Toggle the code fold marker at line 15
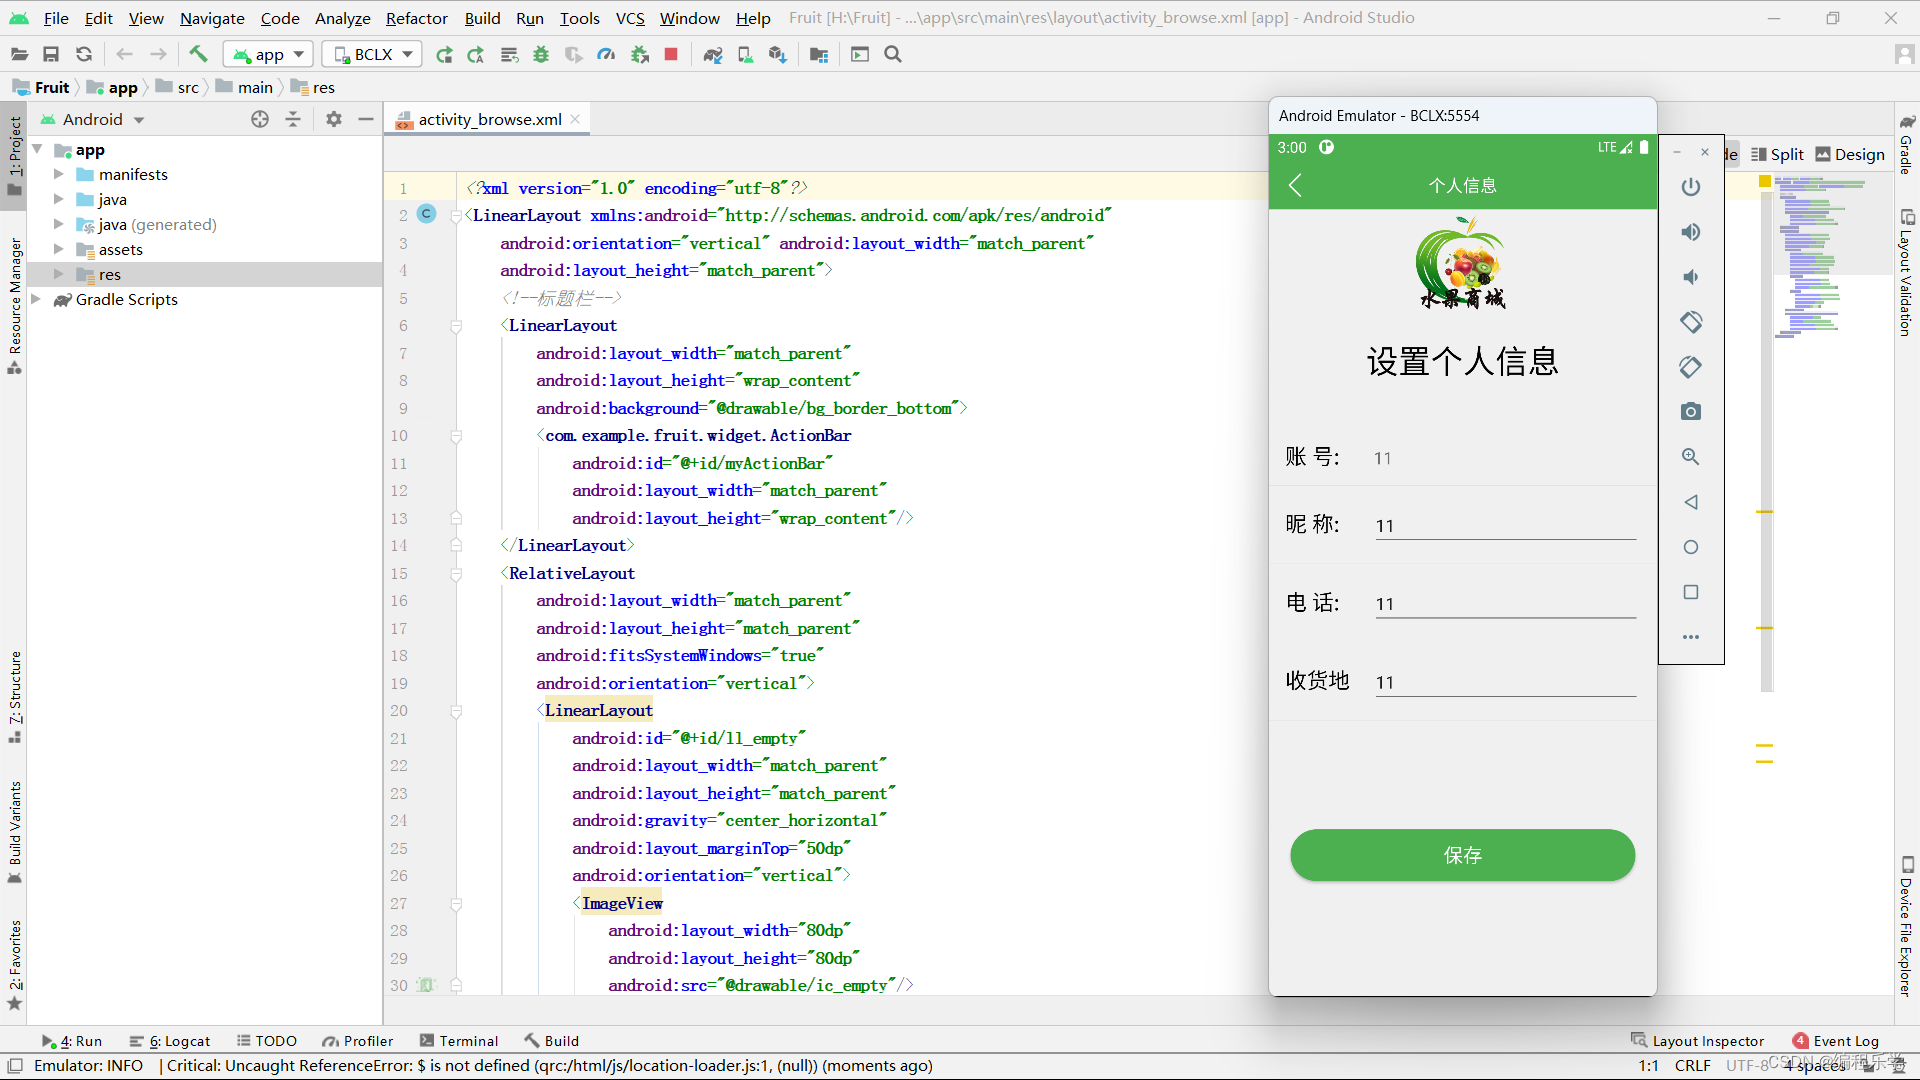This screenshot has height=1080, width=1920. pyautogui.click(x=456, y=574)
